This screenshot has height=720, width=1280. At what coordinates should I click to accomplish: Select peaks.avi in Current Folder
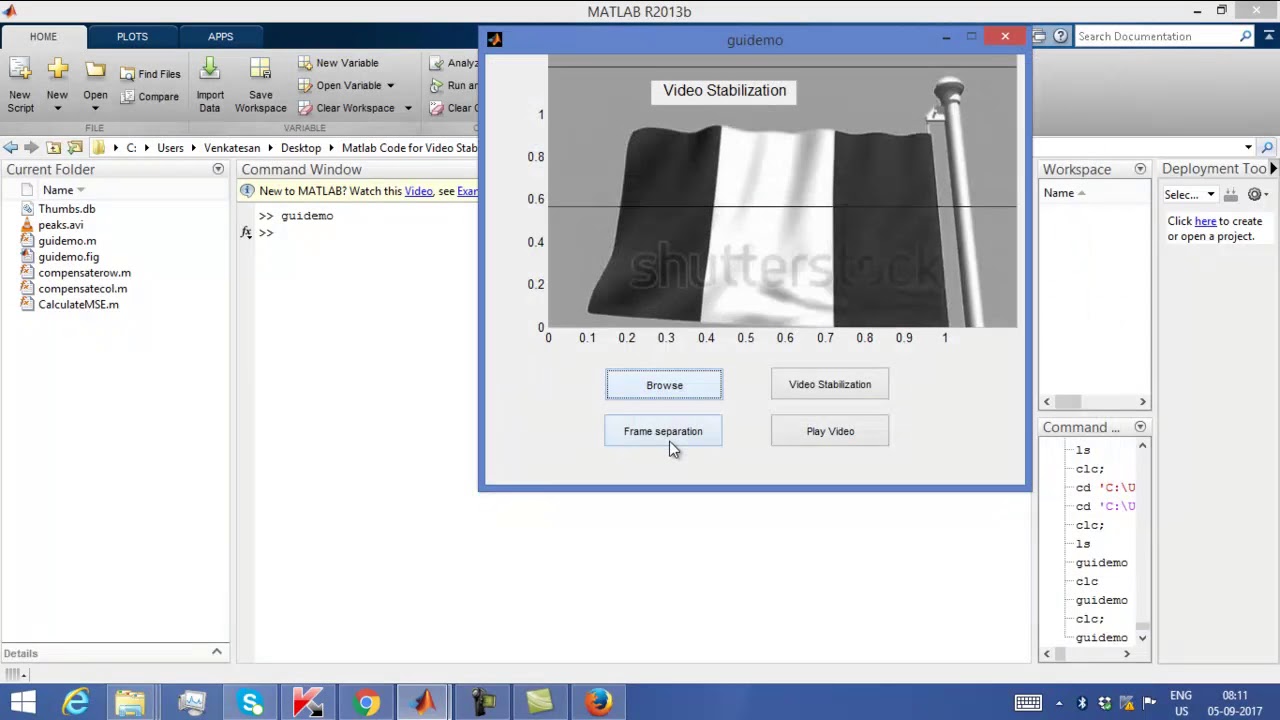61,225
